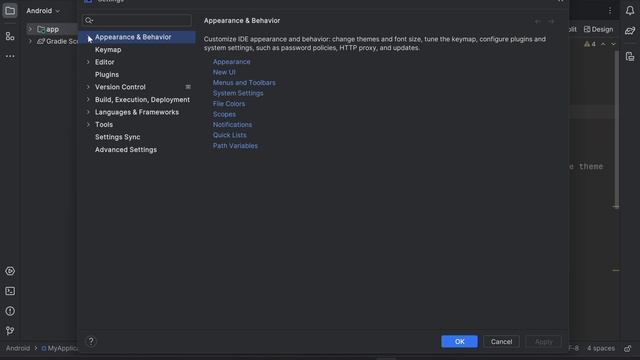The width and height of the screenshot is (640, 360).
Task: Expand the app module in project tree
Action: (30, 29)
